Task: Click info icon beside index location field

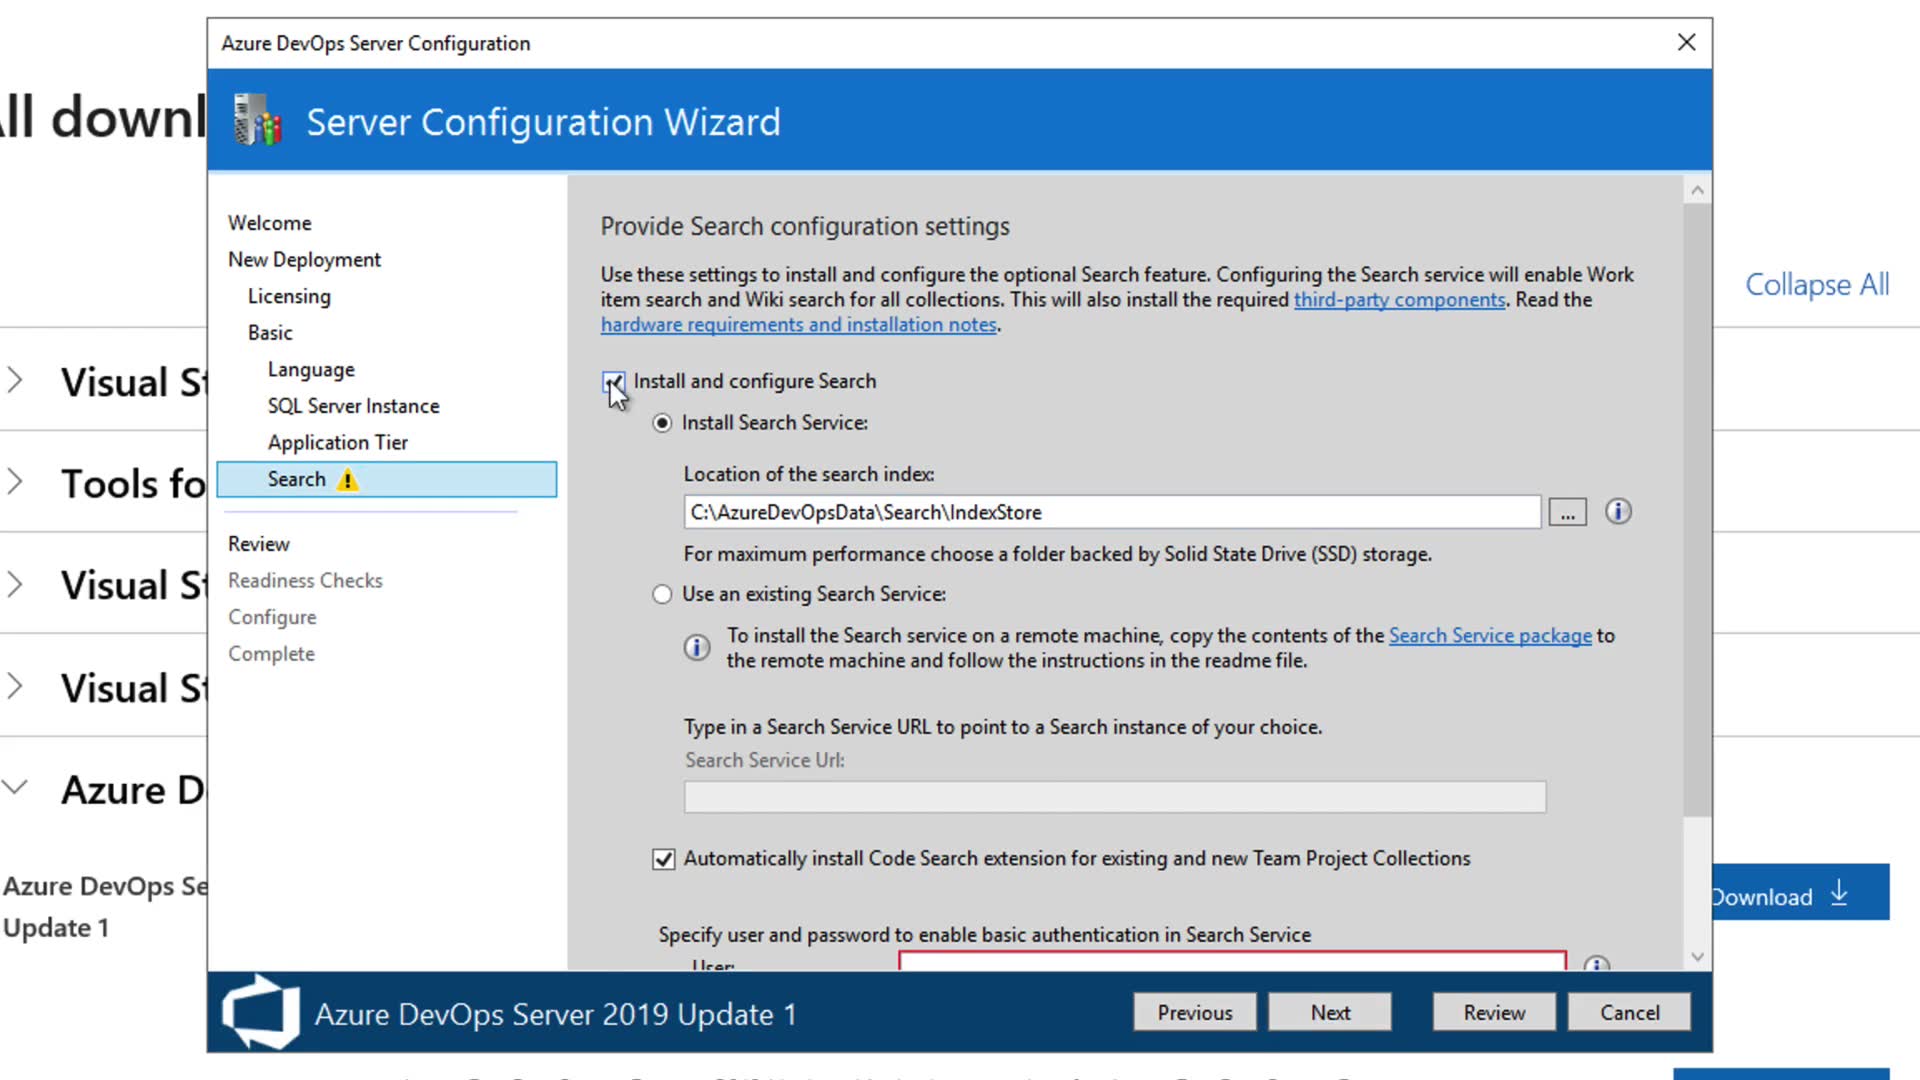Action: [x=1618, y=512]
